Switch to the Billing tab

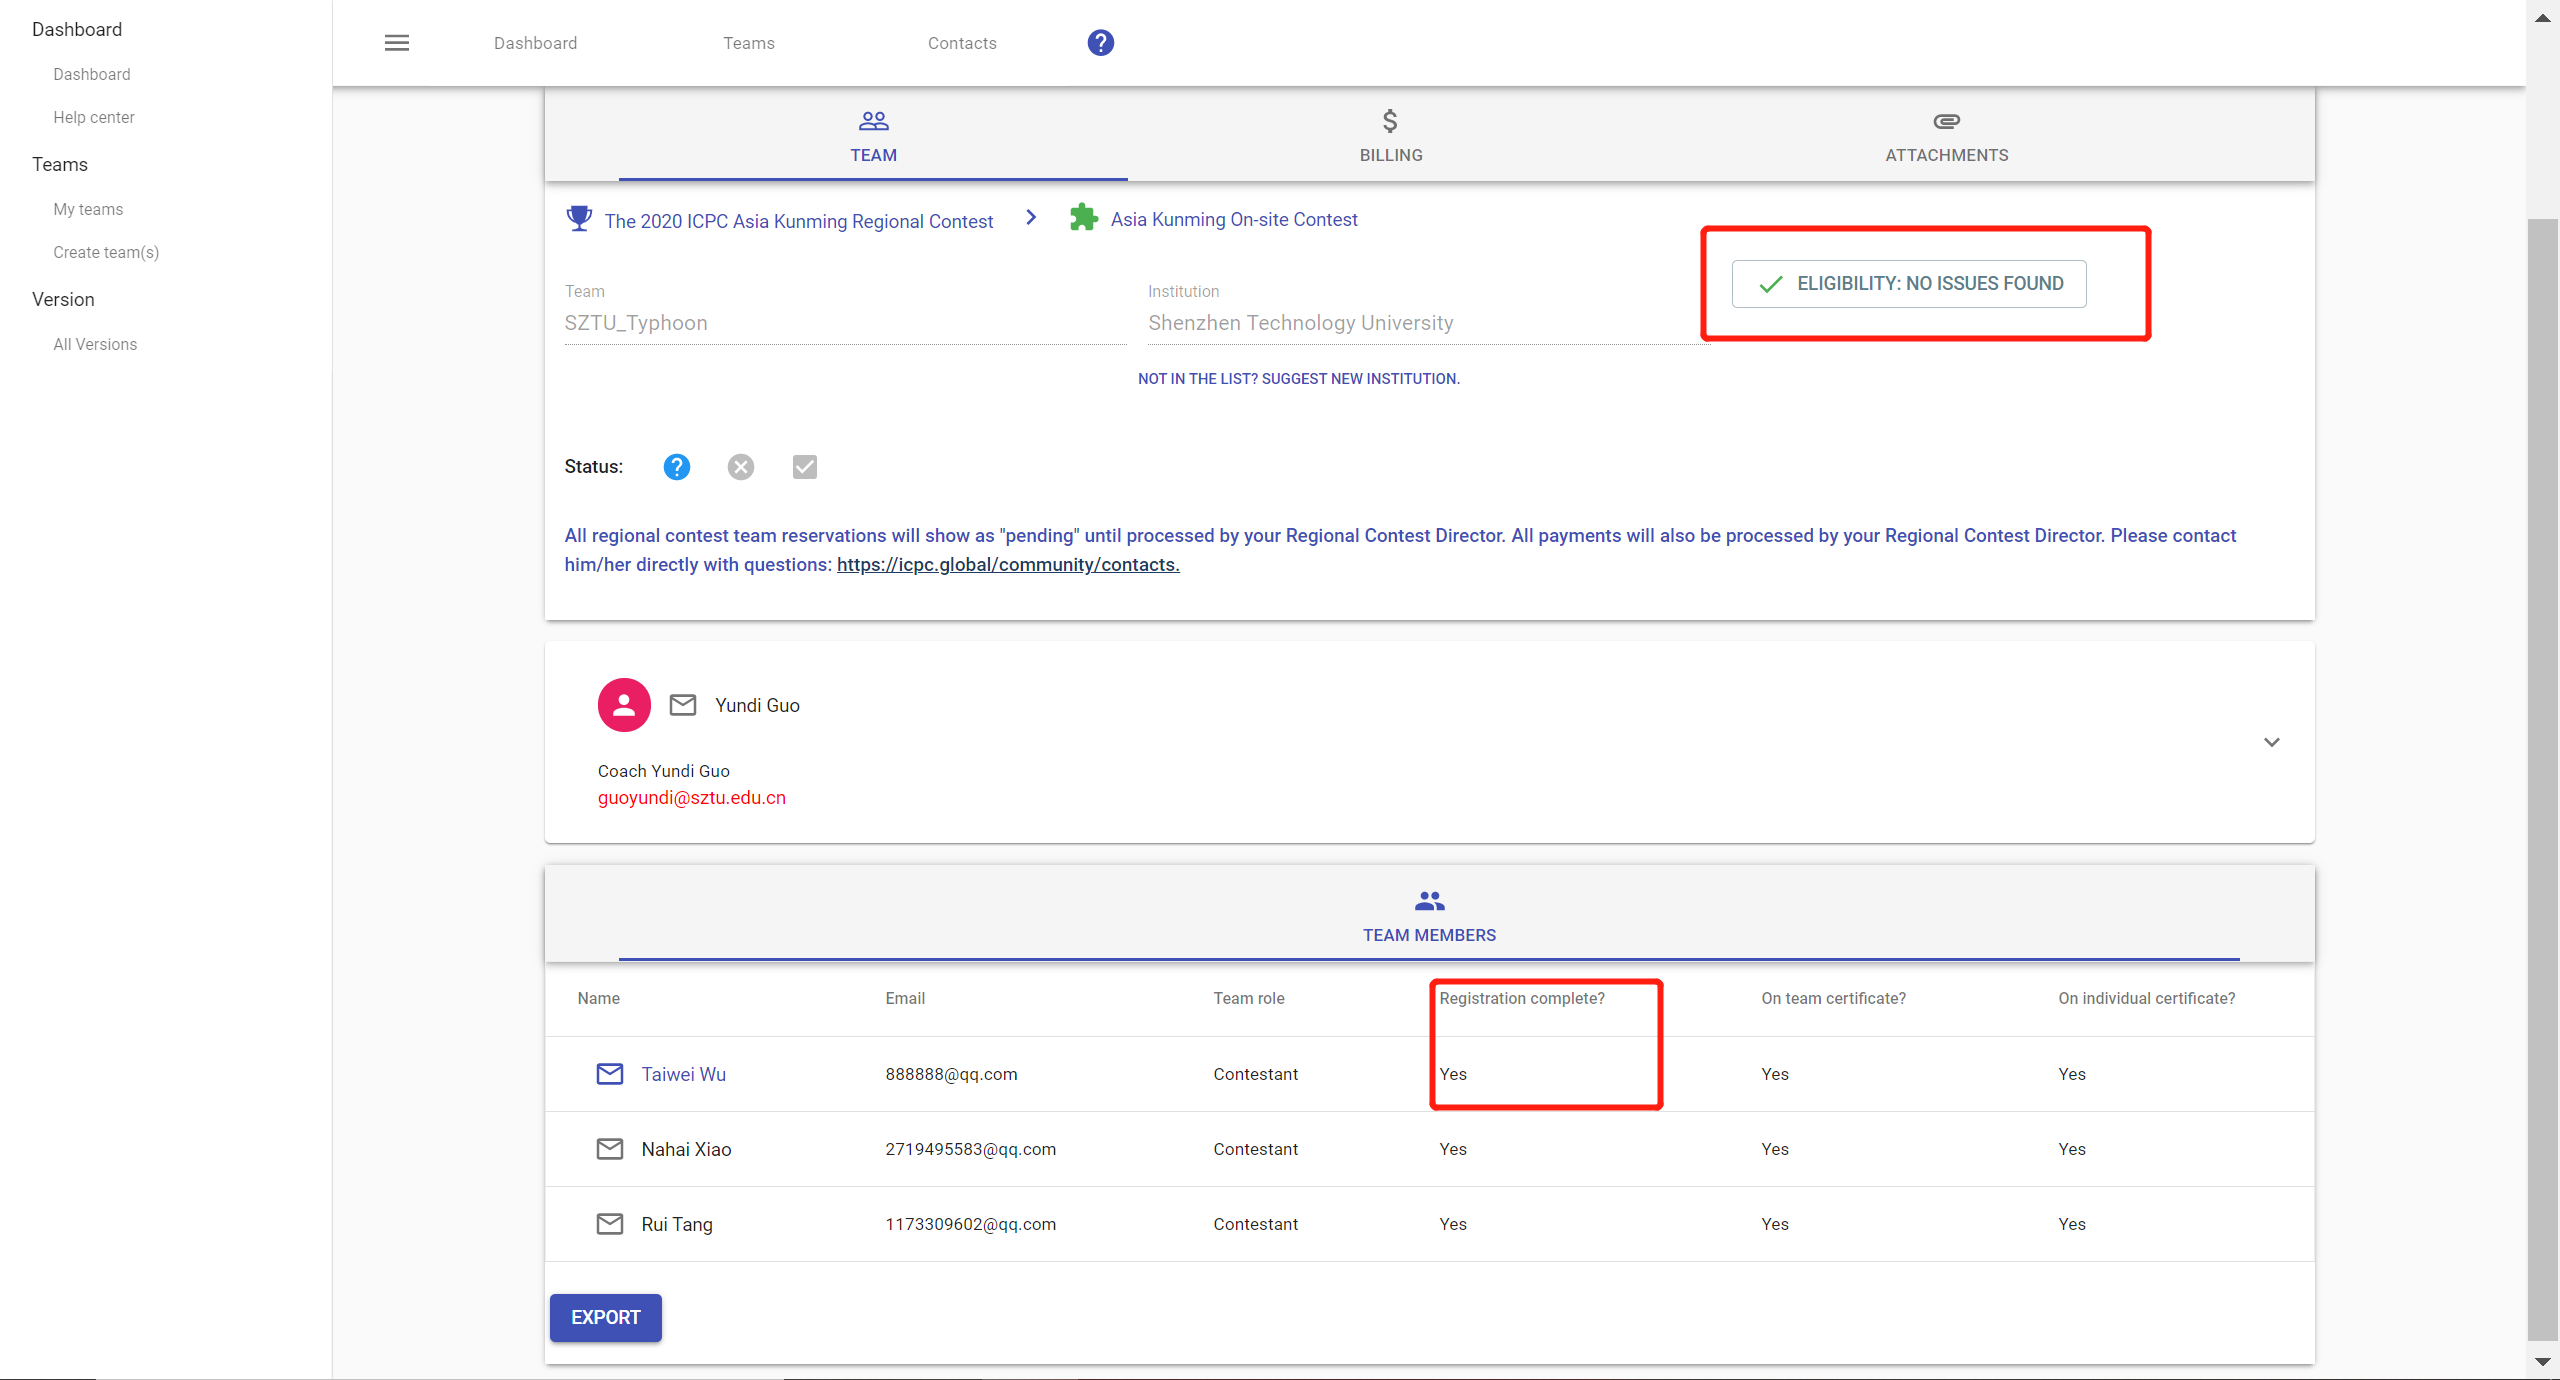pyautogui.click(x=1390, y=135)
